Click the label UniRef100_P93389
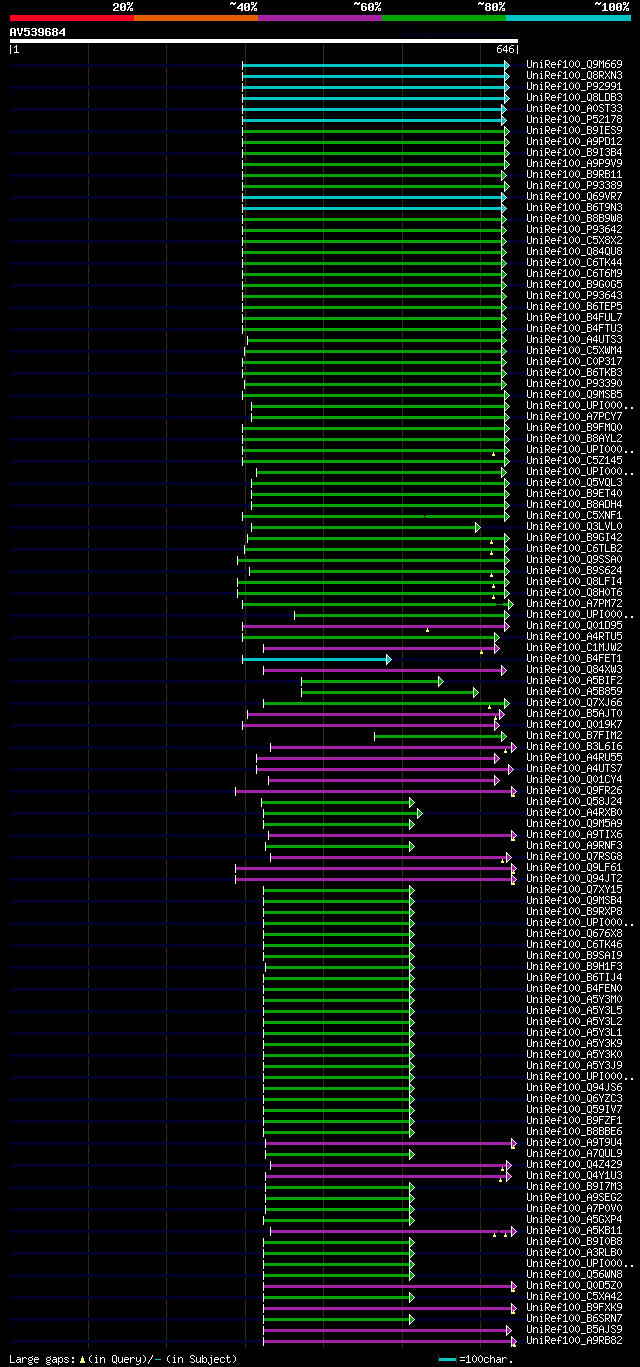 (574, 186)
